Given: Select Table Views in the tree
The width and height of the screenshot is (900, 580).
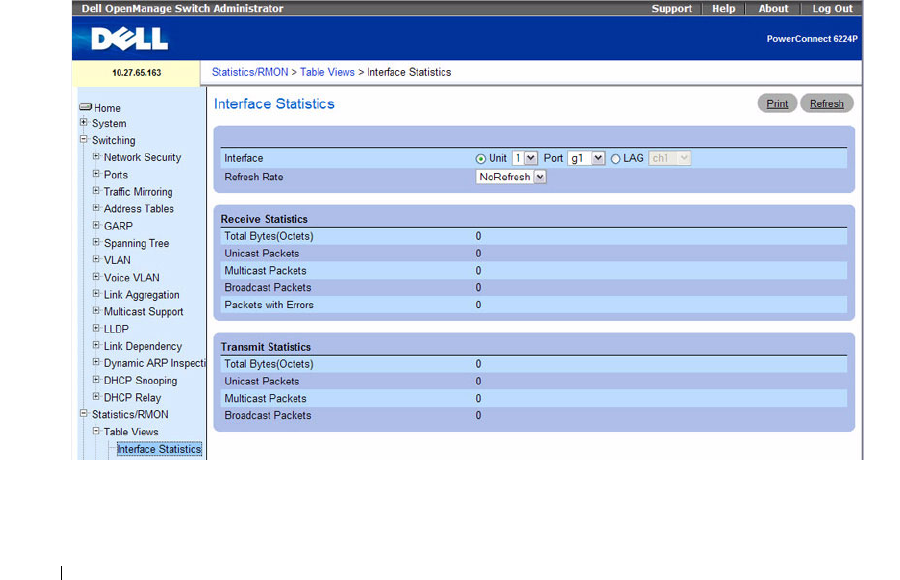Looking at the screenshot, I should point(131,432).
